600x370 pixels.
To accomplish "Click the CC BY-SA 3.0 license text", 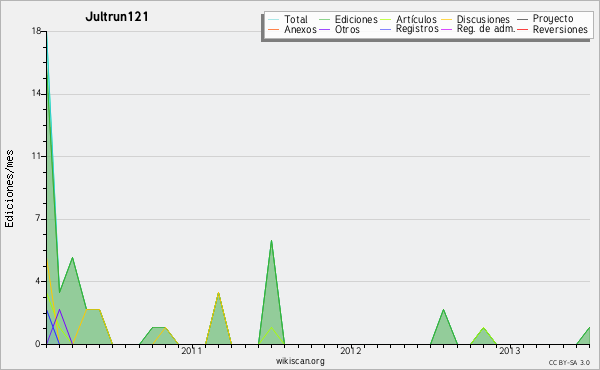I will [x=569, y=363].
